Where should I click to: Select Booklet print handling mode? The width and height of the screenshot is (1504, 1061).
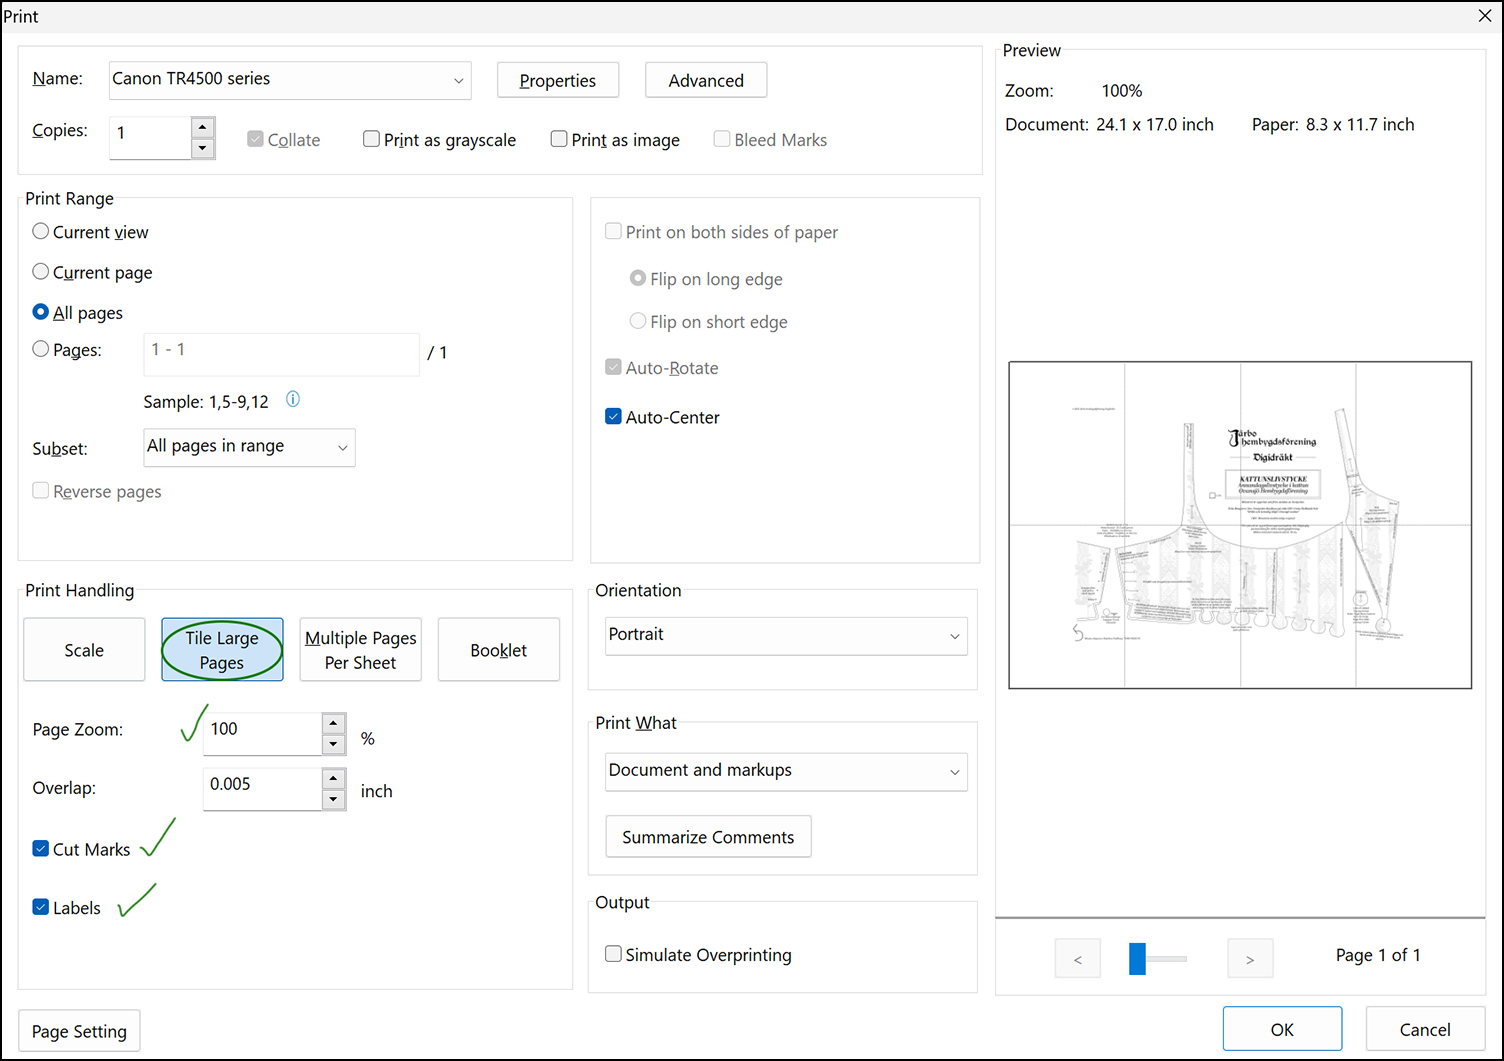tap(498, 650)
